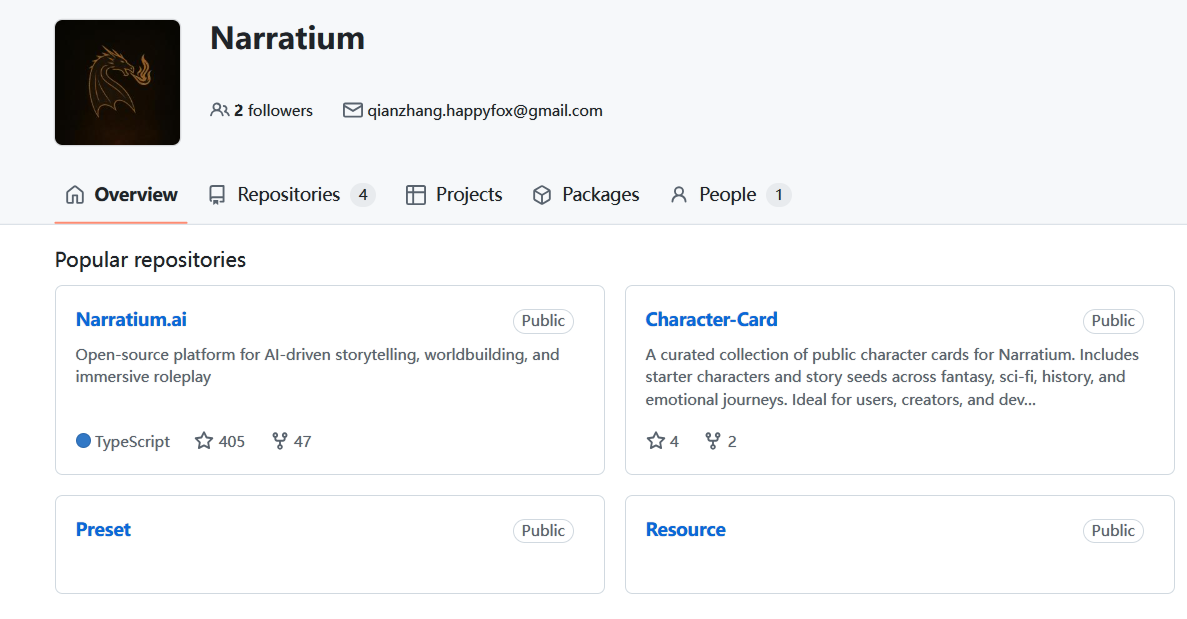Click the Character-Card description text
1187x619 pixels.
(892, 377)
